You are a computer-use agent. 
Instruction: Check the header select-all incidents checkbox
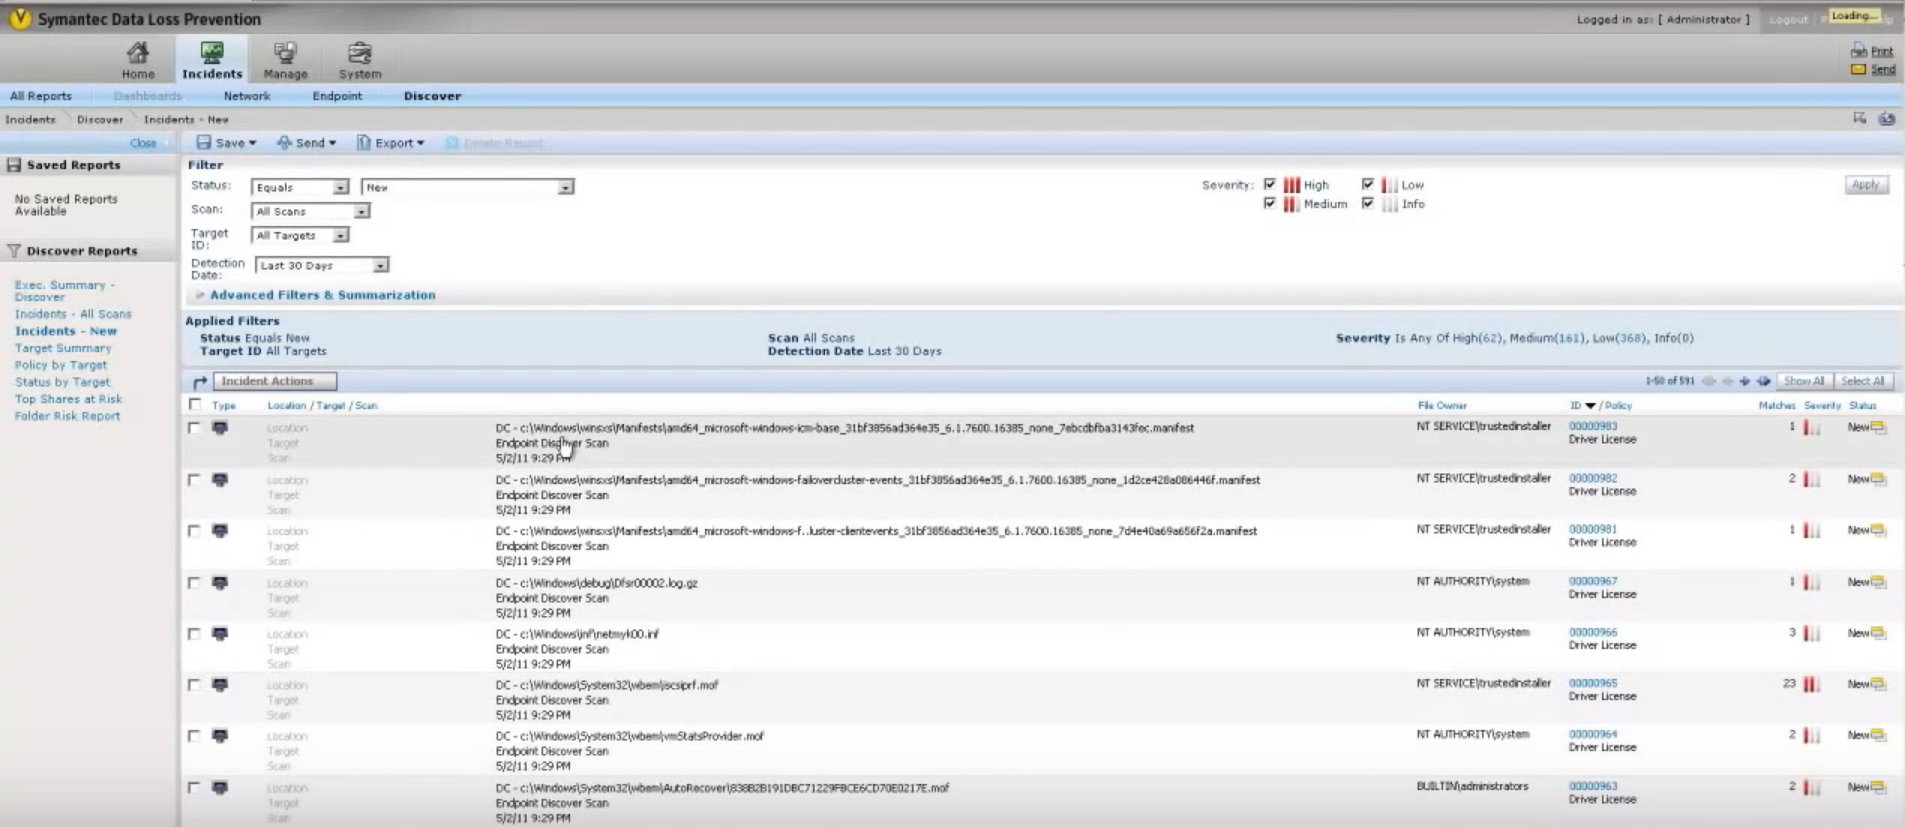195,404
